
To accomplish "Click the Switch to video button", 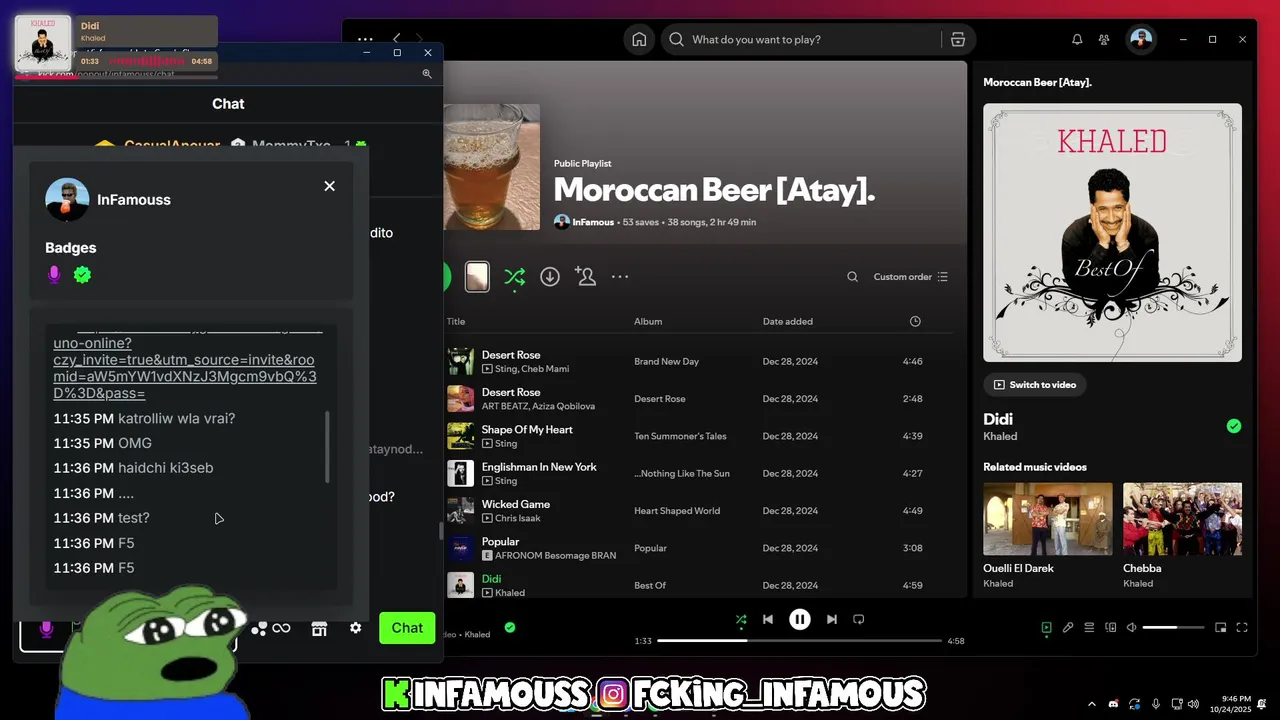I will click(x=1035, y=385).
